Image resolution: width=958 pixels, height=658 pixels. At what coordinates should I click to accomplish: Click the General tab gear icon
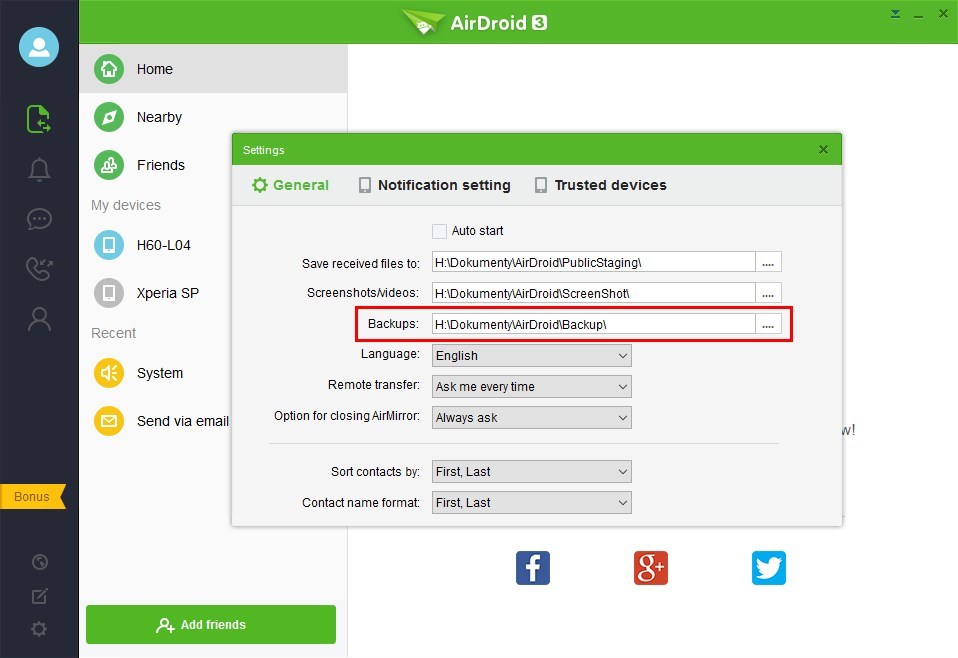click(260, 185)
